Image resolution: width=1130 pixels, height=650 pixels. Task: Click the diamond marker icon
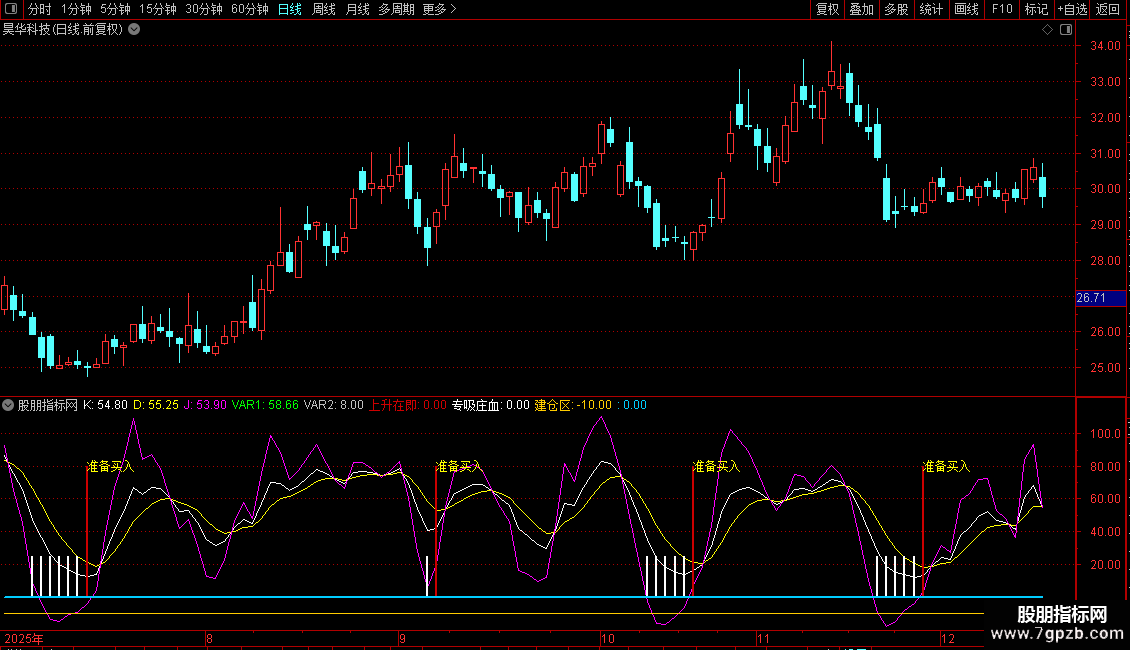(1047, 30)
